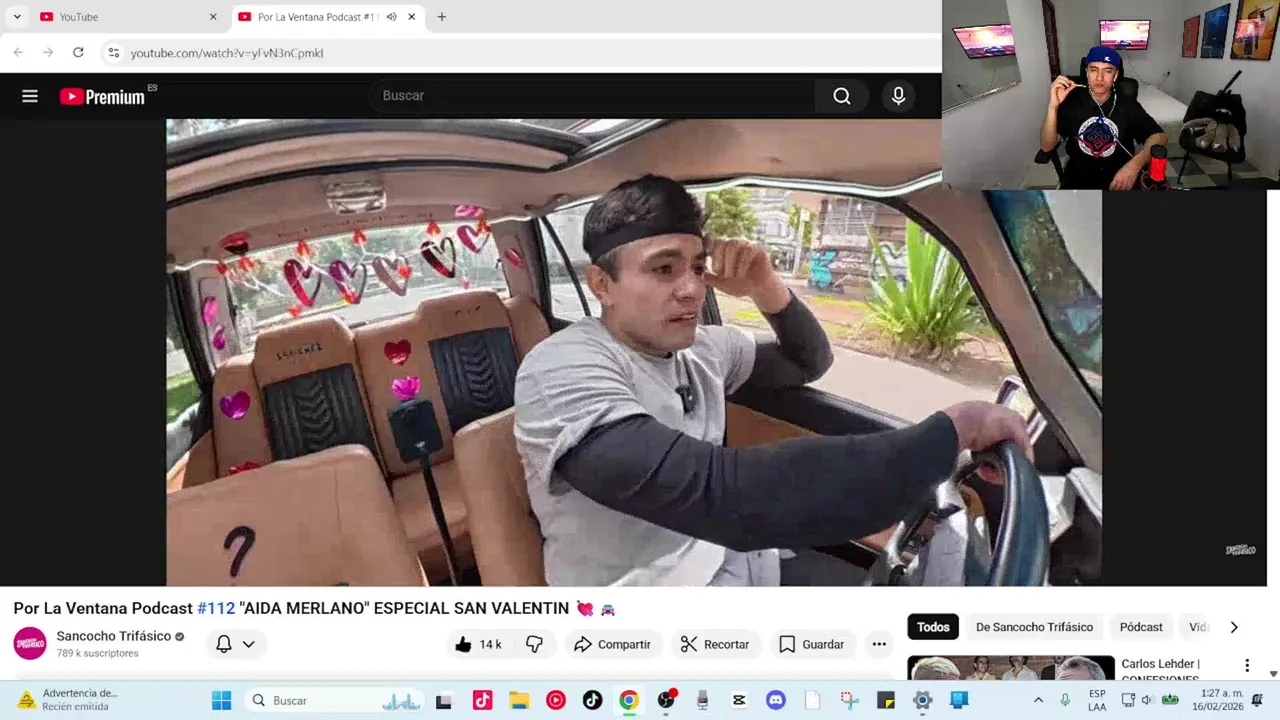The width and height of the screenshot is (1280, 720).
Task: Click the Recortar clip button
Action: 714,644
